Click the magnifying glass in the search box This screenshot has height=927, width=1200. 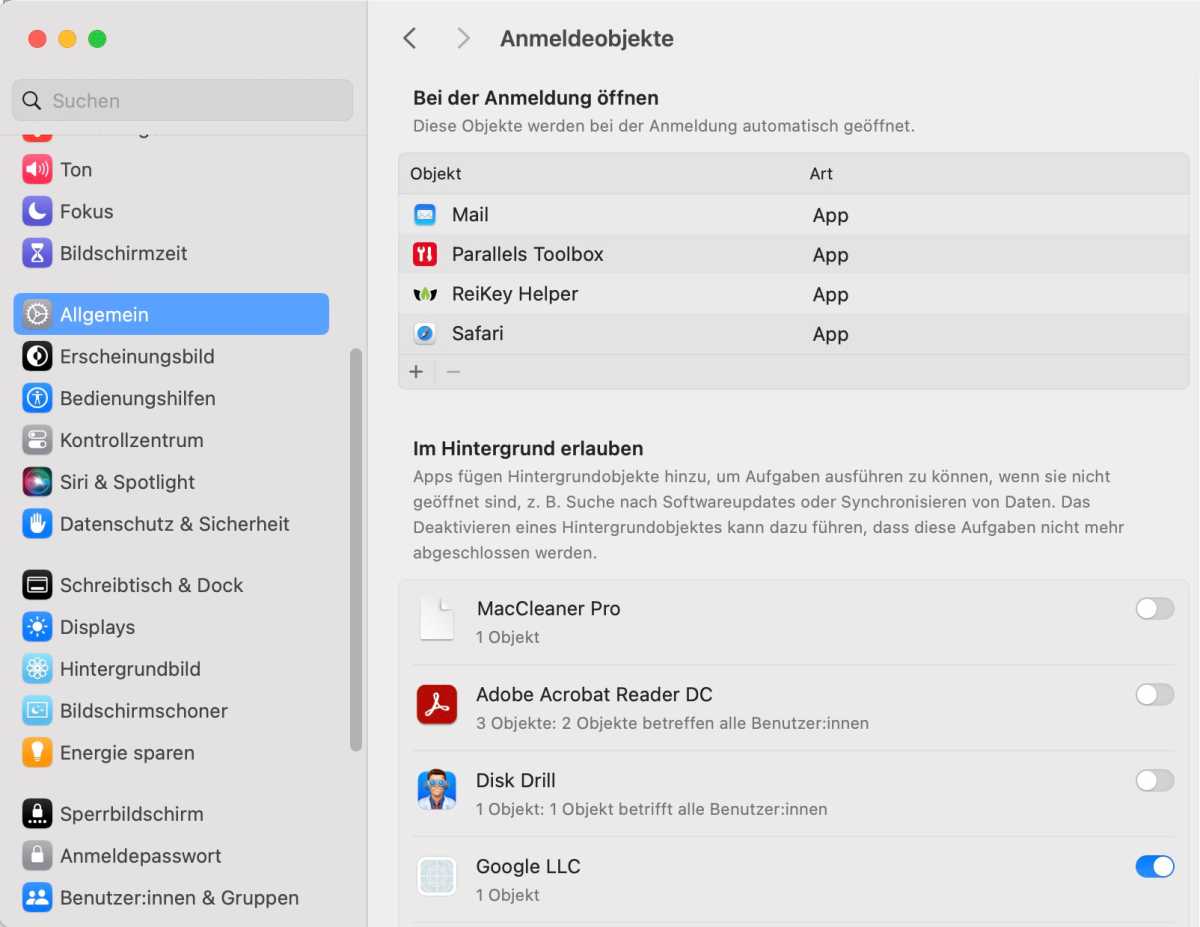click(x=32, y=101)
